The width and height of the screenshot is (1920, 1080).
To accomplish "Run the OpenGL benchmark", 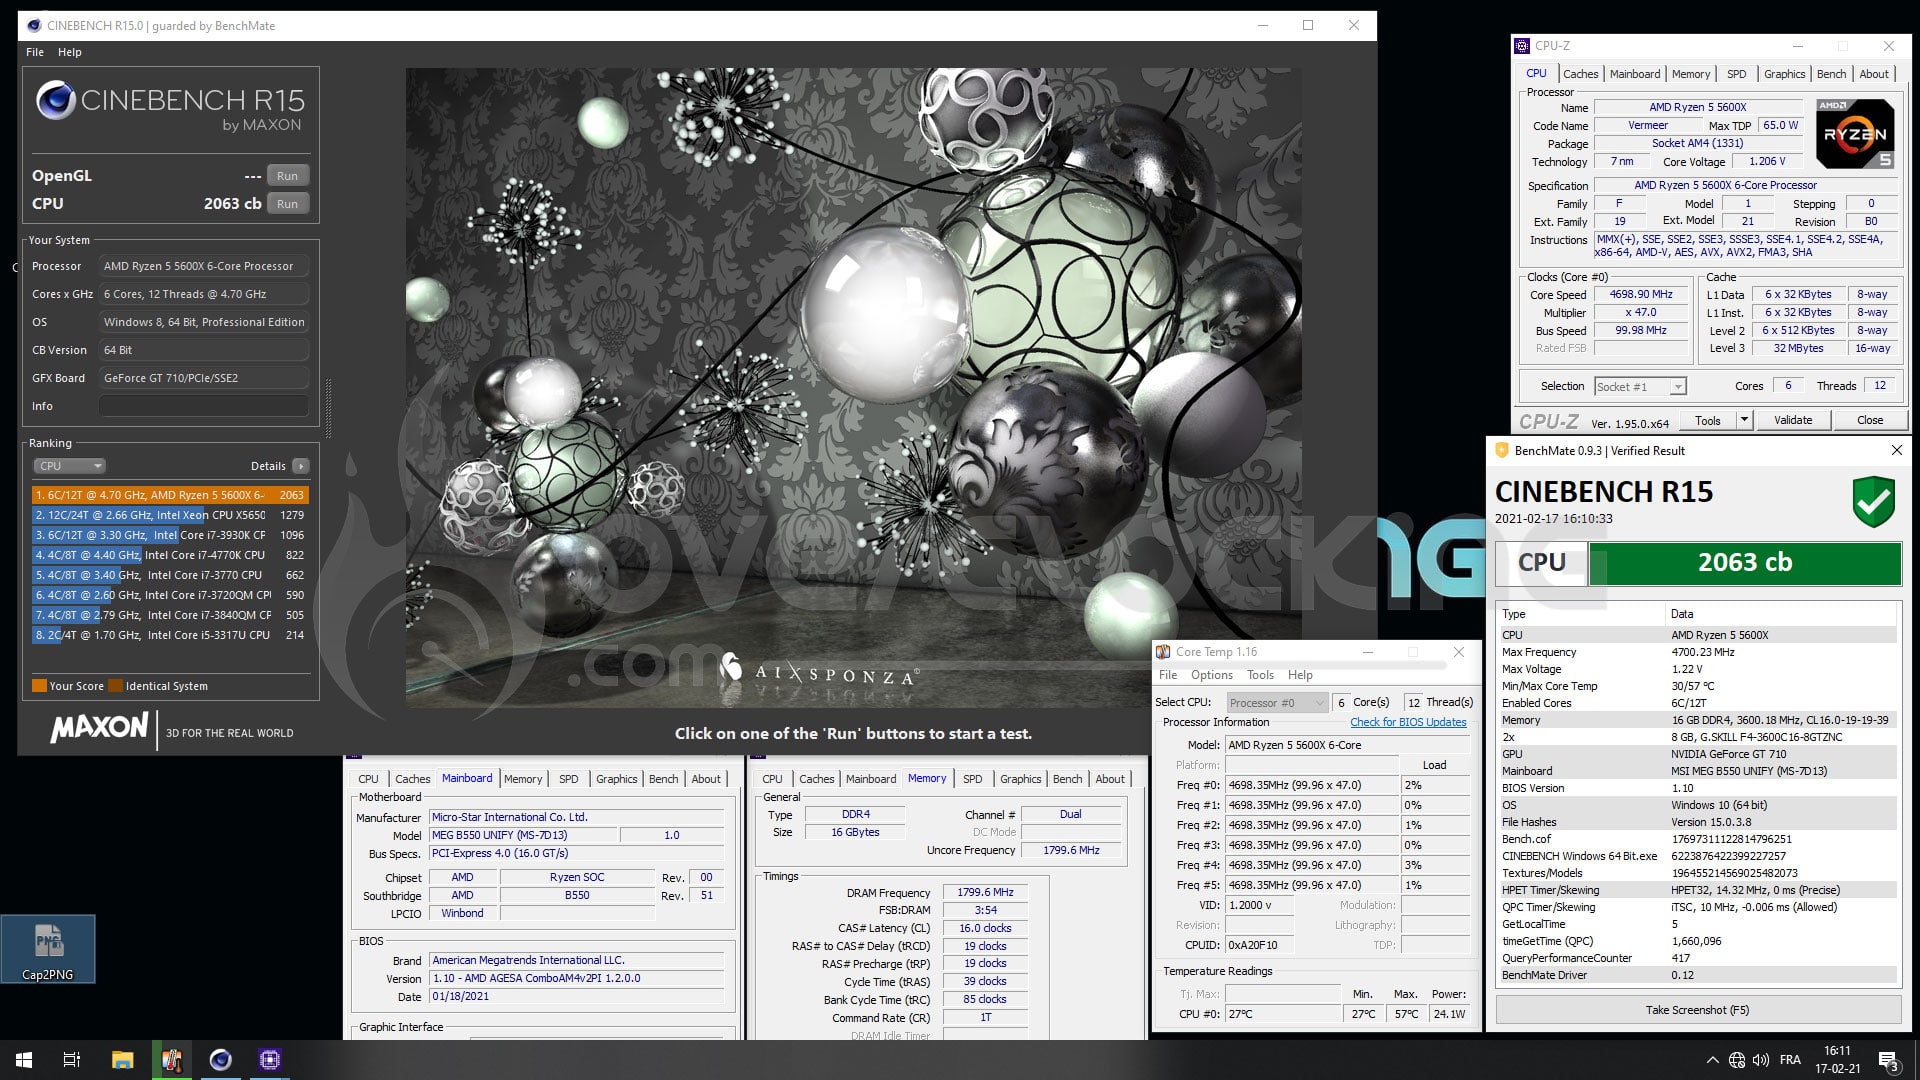I will pyautogui.click(x=287, y=175).
